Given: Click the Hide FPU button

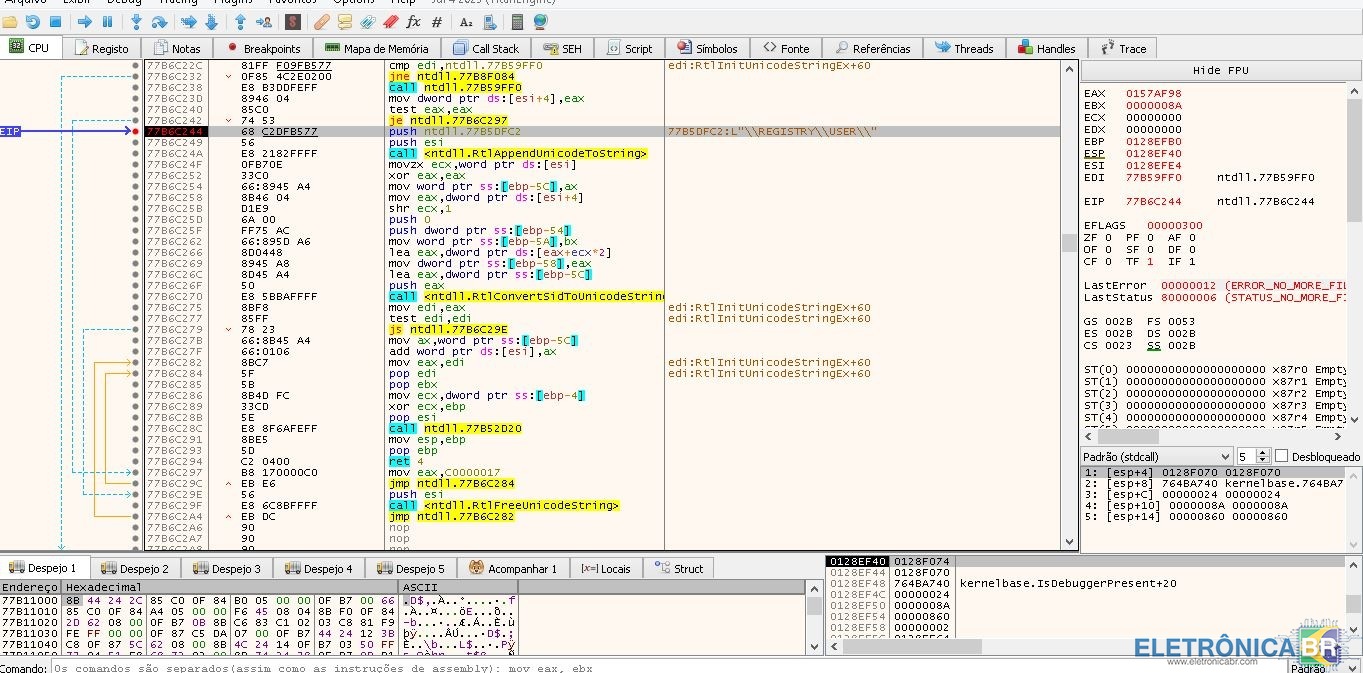Looking at the screenshot, I should click(1220, 71).
